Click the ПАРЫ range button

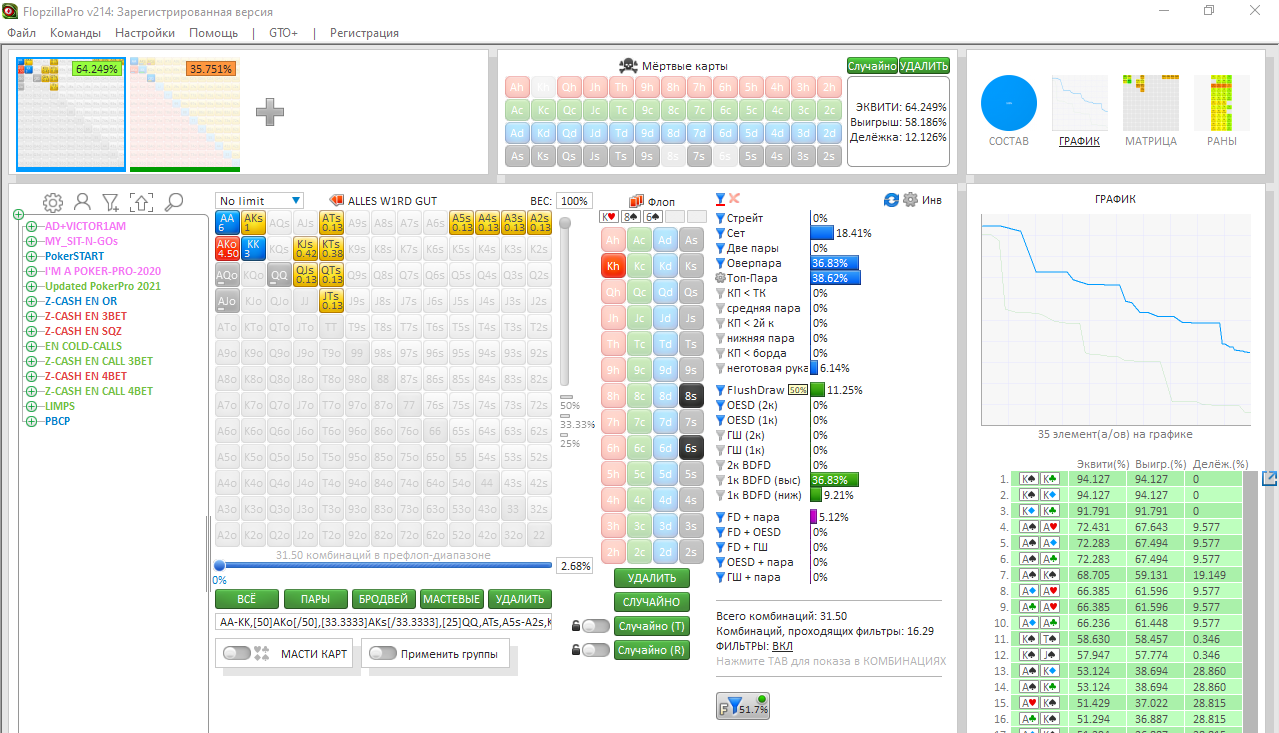point(315,599)
